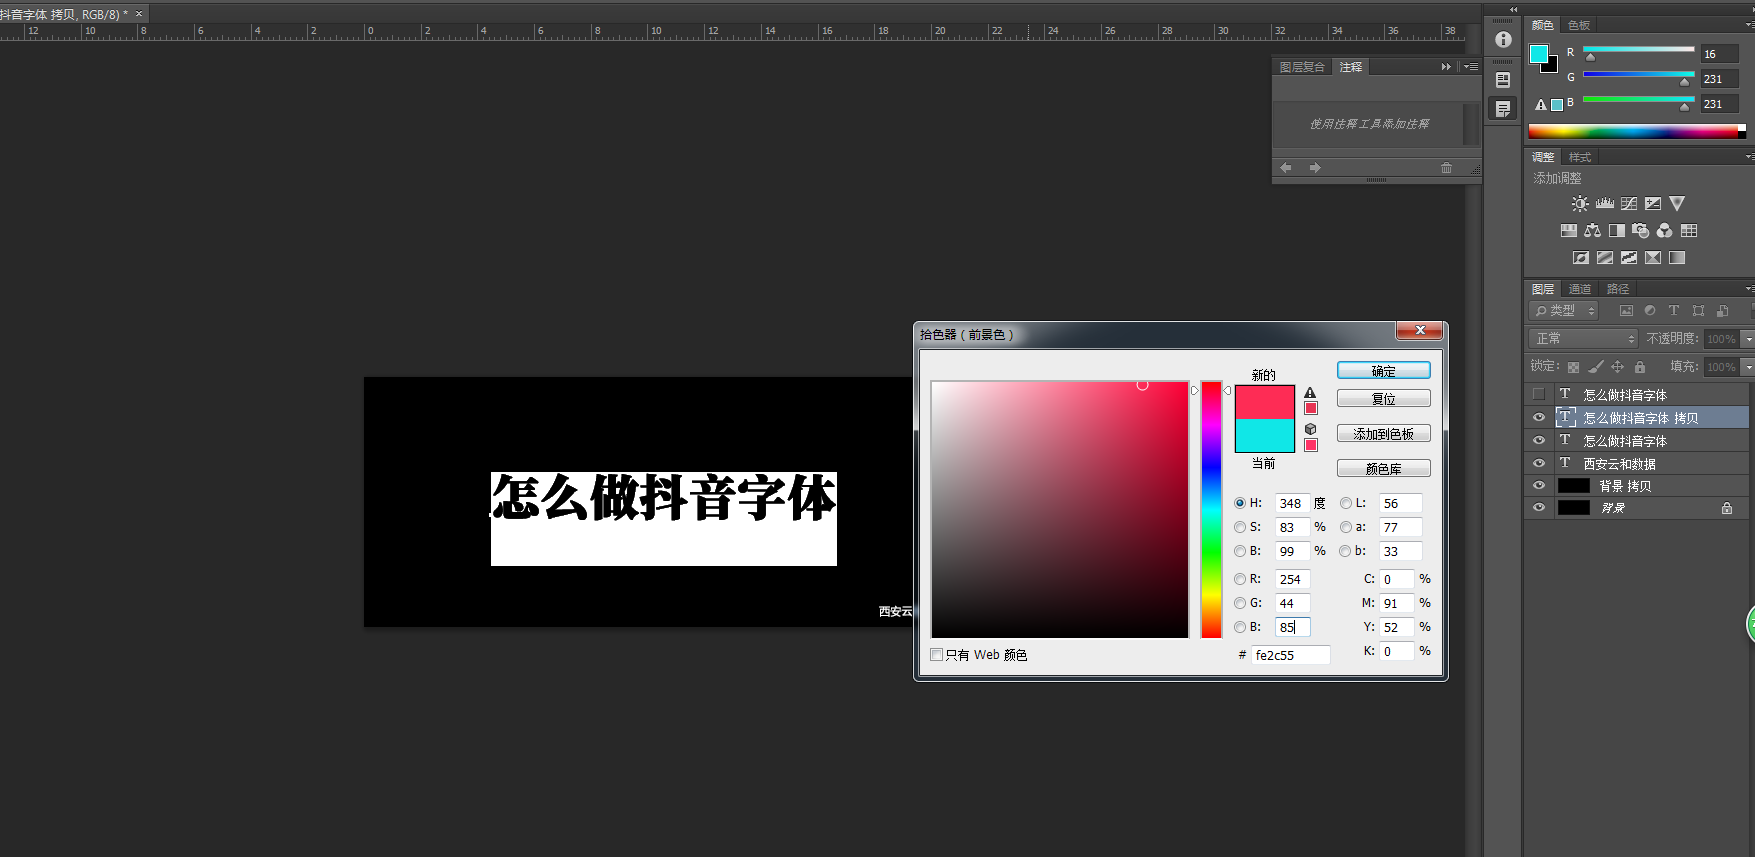The width and height of the screenshot is (1755, 857).
Task: Hide the 怎么做抖音字体 拷贝 layer
Action: pos(1539,418)
